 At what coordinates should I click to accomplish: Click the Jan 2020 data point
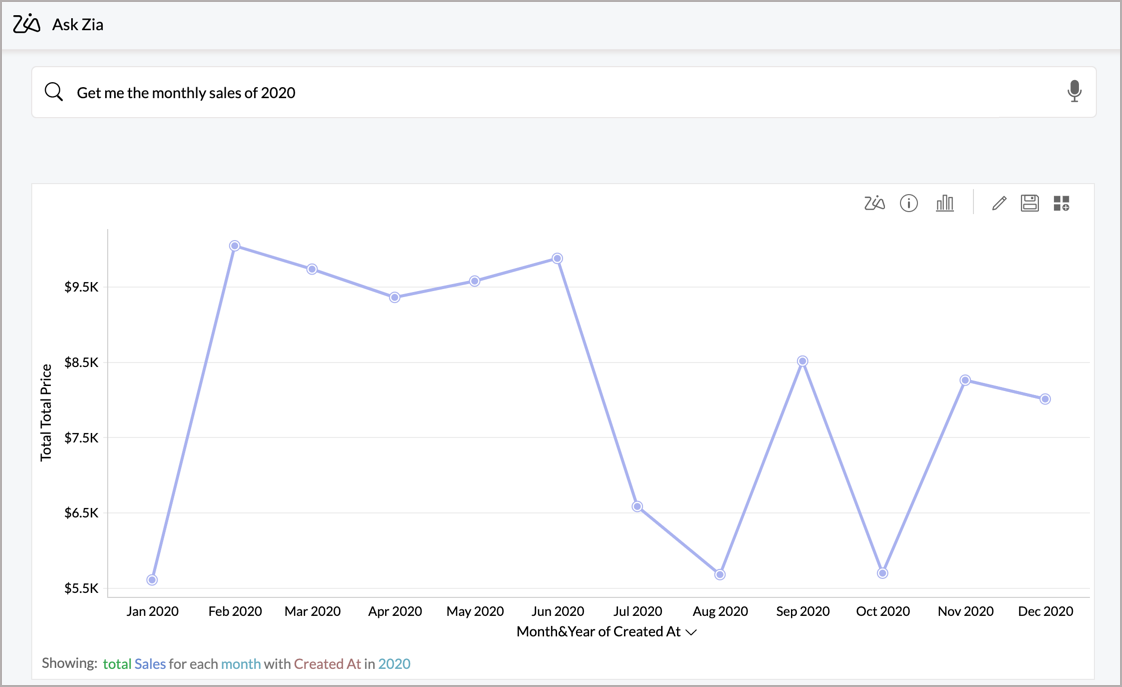pyautogui.click(x=152, y=580)
